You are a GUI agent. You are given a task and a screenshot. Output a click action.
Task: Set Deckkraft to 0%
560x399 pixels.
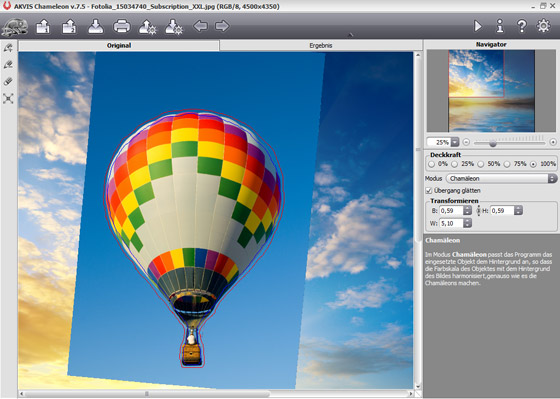[432, 164]
